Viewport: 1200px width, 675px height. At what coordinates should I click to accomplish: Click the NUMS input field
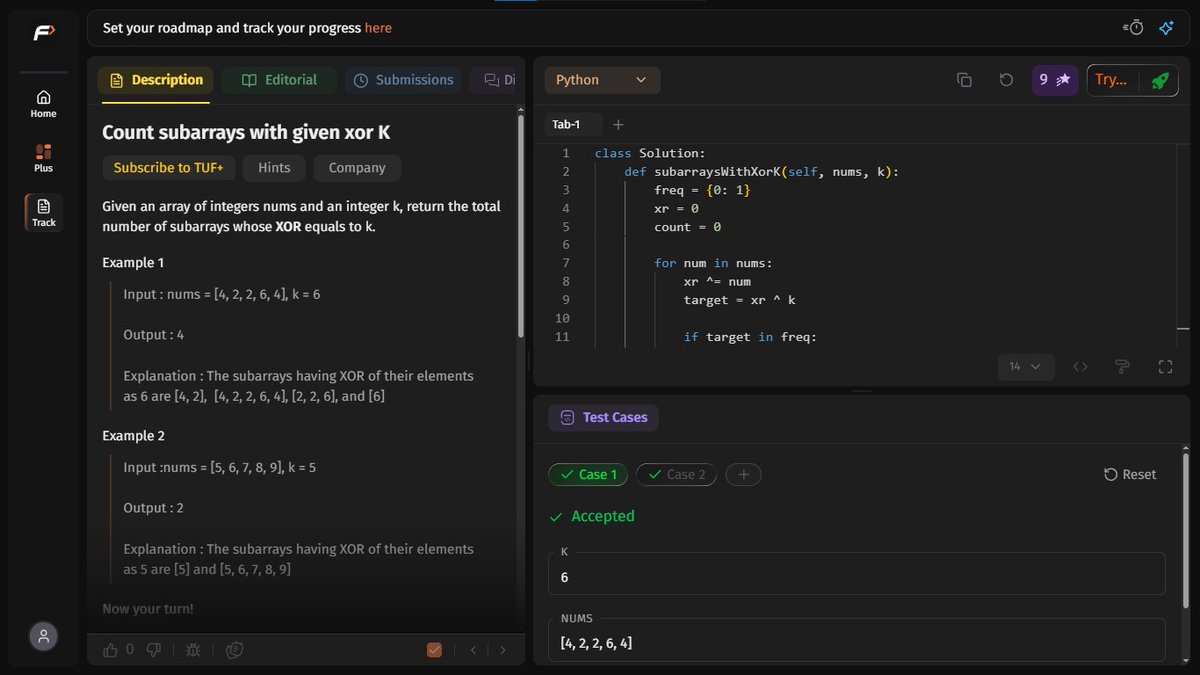(x=856, y=639)
